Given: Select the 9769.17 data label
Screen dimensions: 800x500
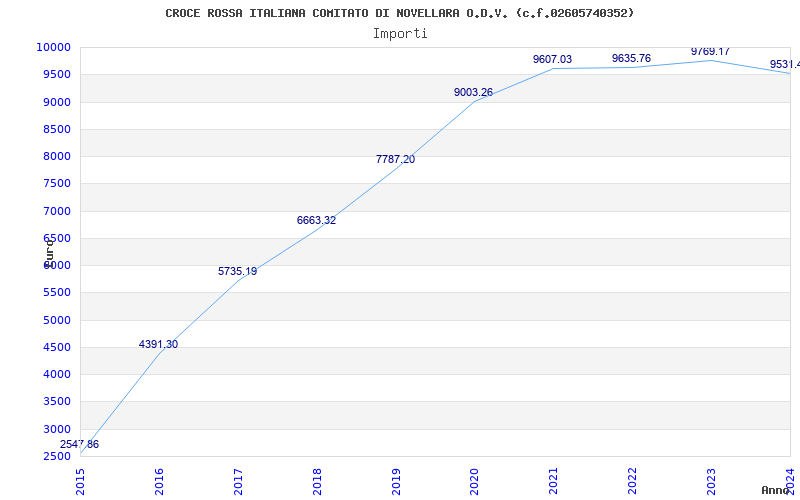Looking at the screenshot, I should (710, 52).
